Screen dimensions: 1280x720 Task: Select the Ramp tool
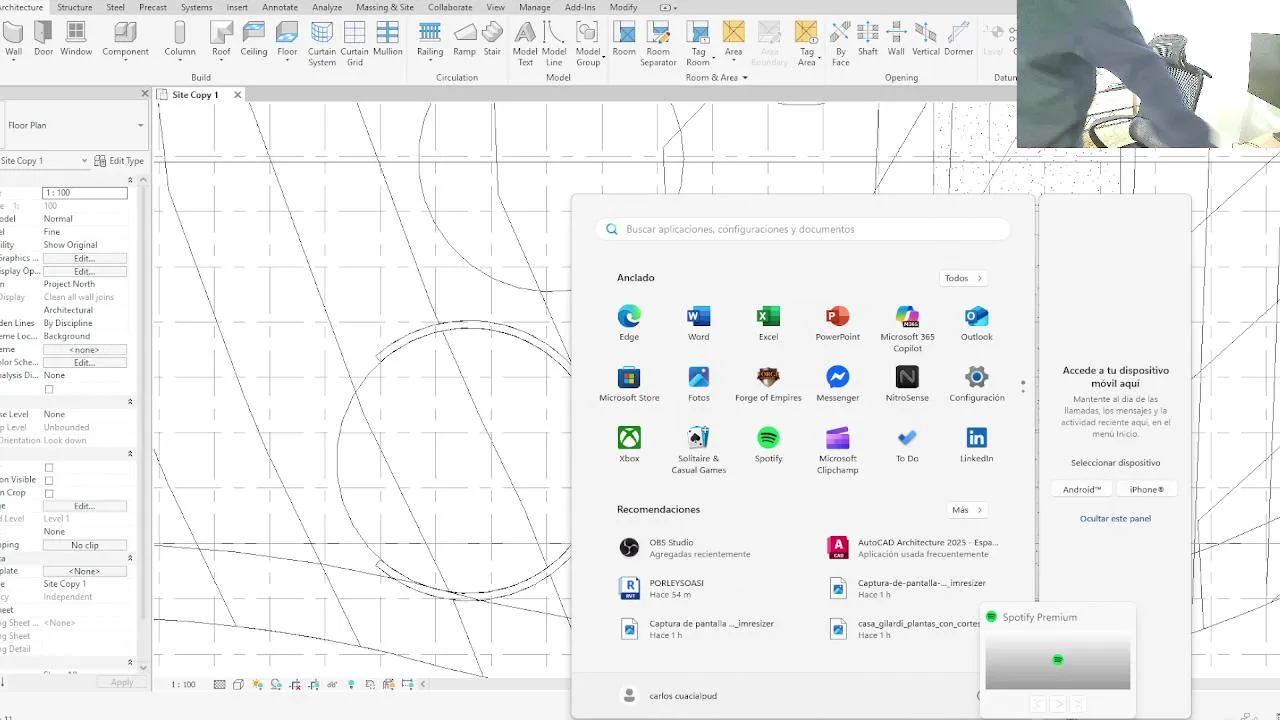(x=464, y=39)
